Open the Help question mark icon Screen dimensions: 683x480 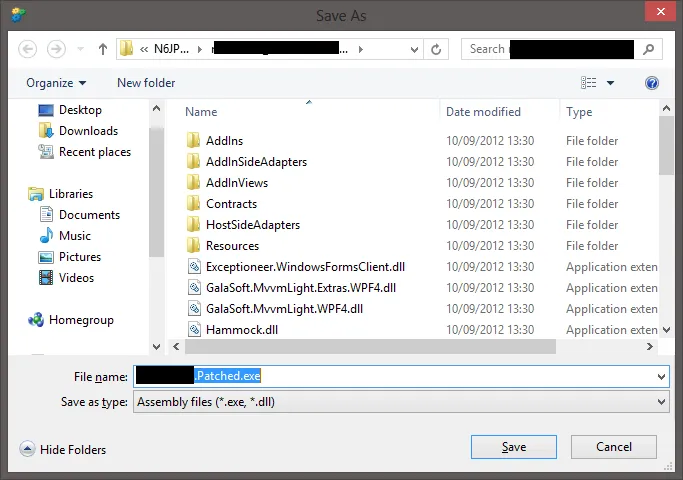[x=652, y=83]
